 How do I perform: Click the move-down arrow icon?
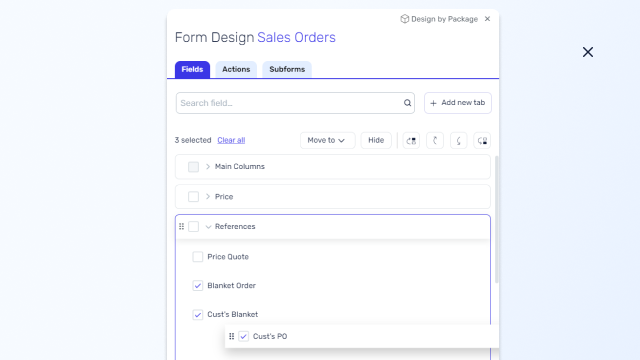[x=458, y=140]
